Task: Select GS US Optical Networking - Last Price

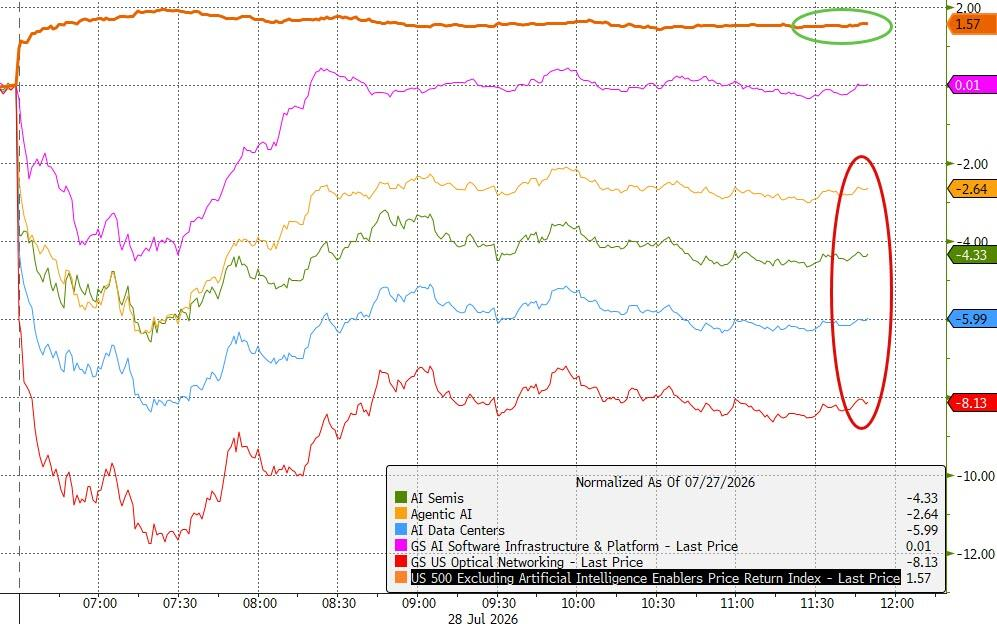Action: click(x=526, y=562)
